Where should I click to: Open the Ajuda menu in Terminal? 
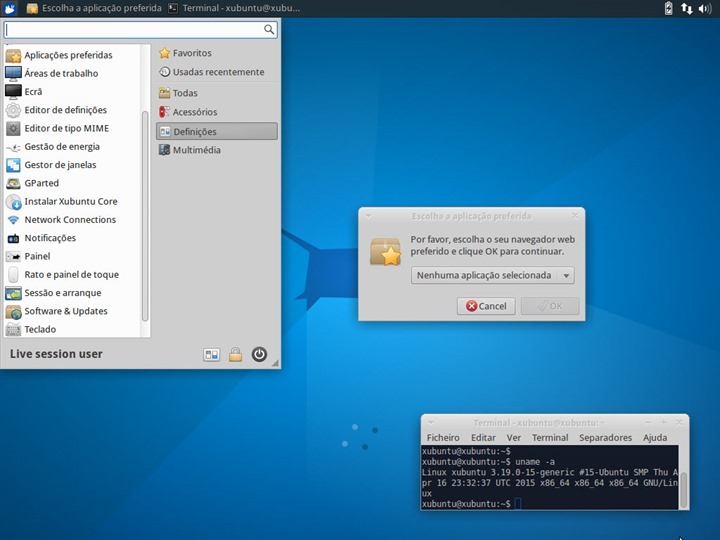coord(655,438)
